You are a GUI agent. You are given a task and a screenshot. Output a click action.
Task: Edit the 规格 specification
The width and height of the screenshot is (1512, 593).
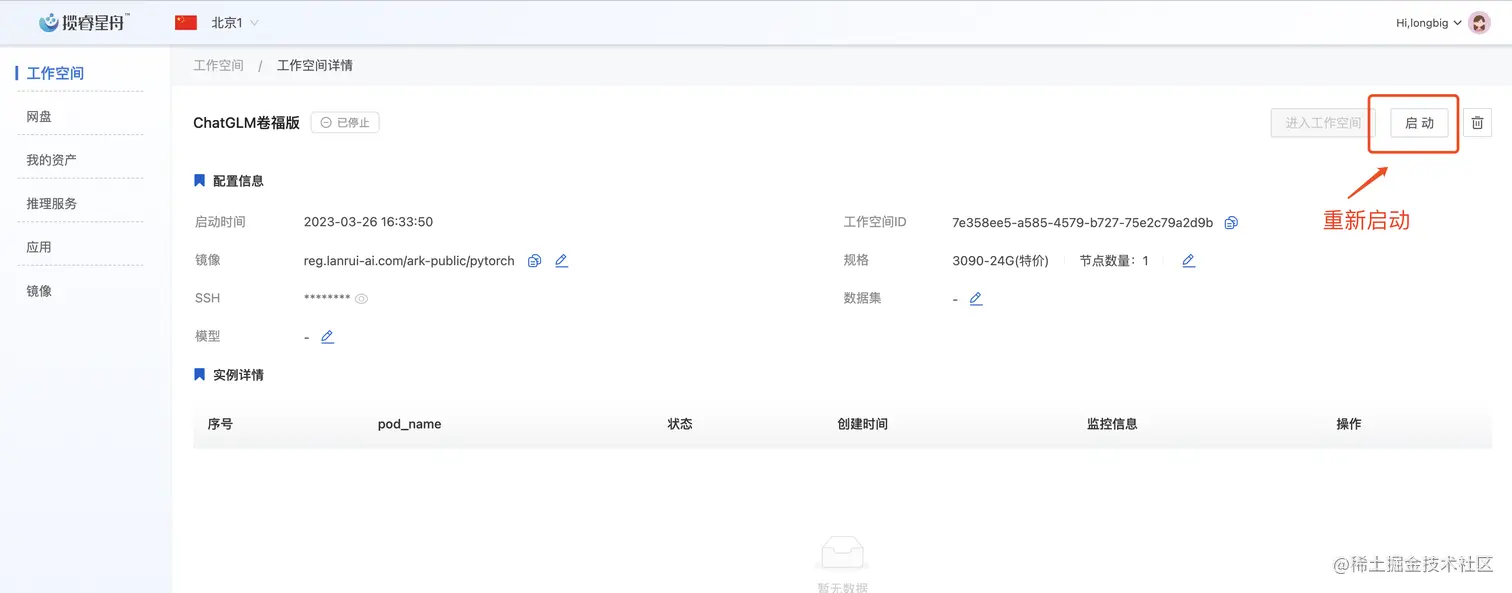point(1188,261)
